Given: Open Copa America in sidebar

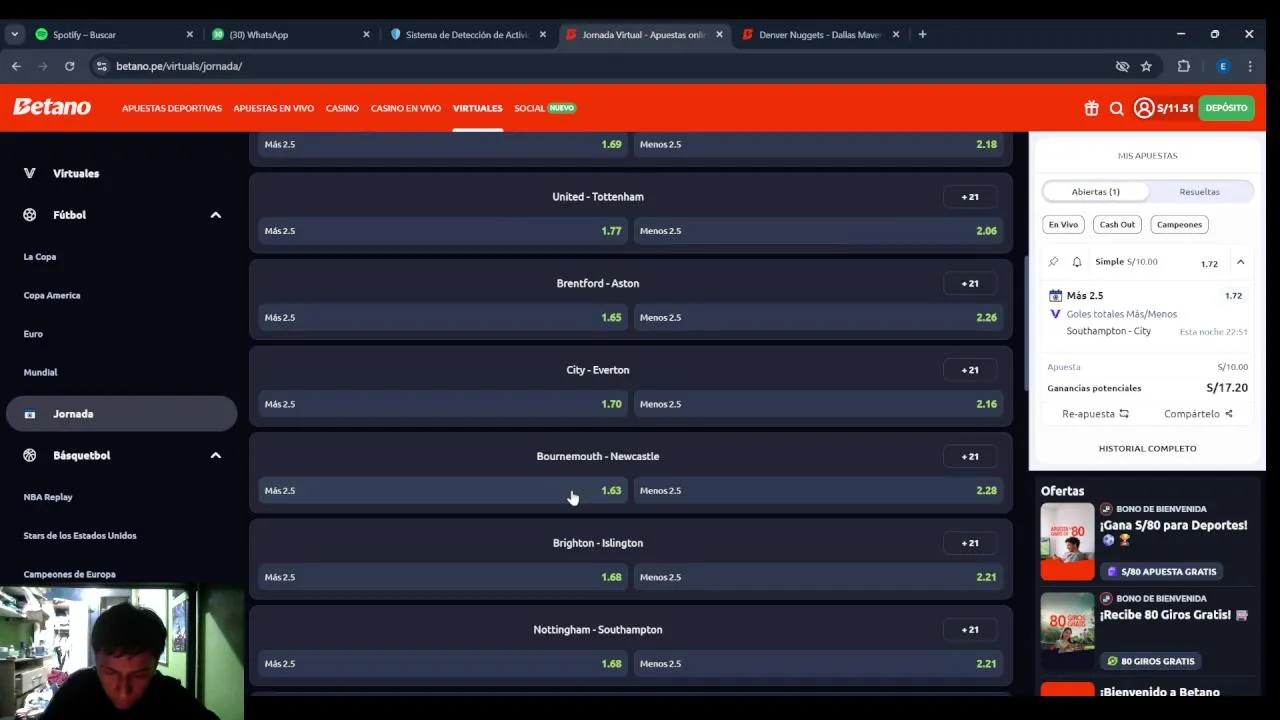Looking at the screenshot, I should 52,295.
